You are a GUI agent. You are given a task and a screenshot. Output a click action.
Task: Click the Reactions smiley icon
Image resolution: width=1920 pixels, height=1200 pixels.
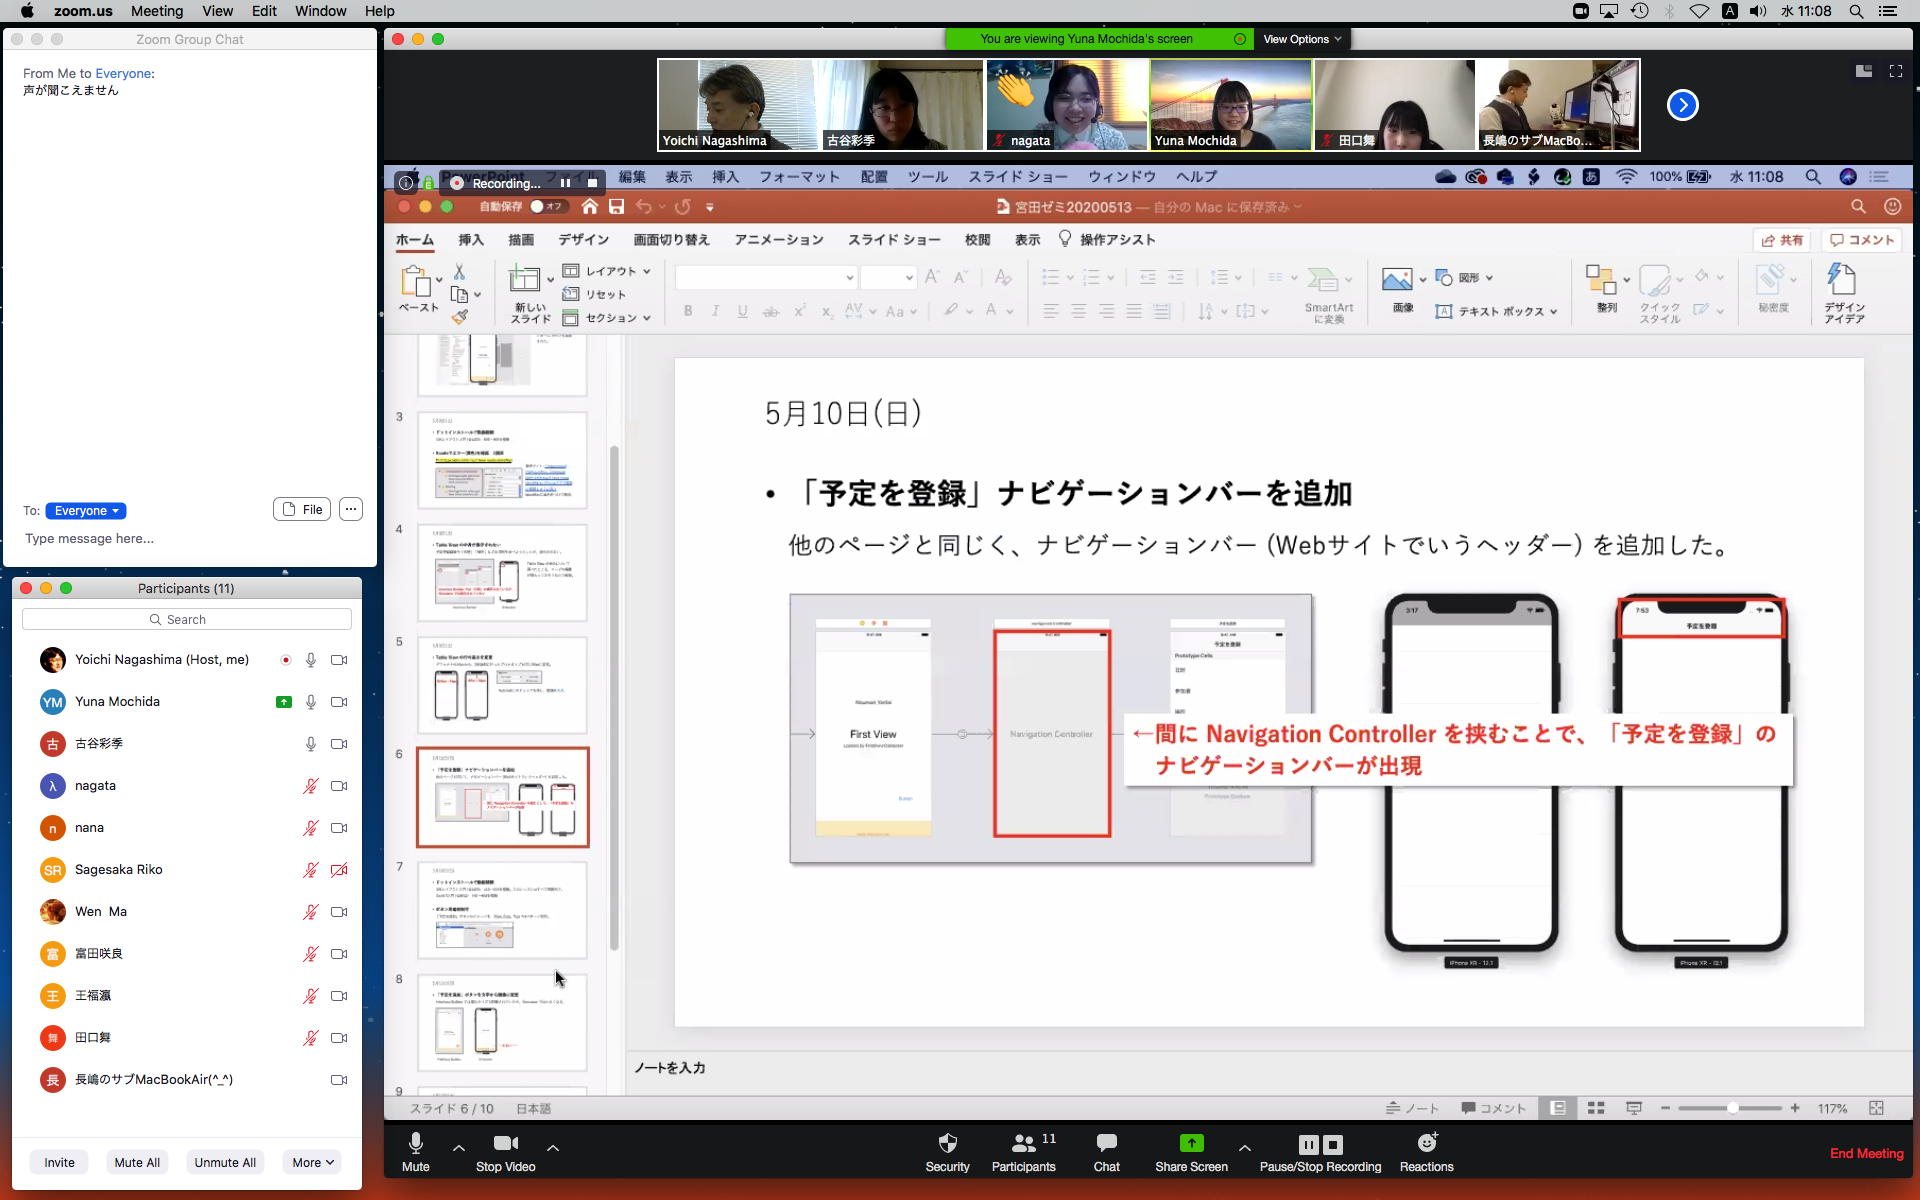coord(1426,1143)
